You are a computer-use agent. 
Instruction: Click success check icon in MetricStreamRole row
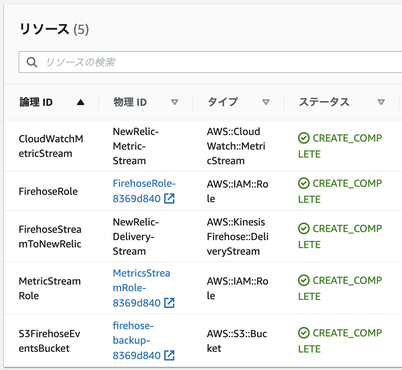click(304, 281)
